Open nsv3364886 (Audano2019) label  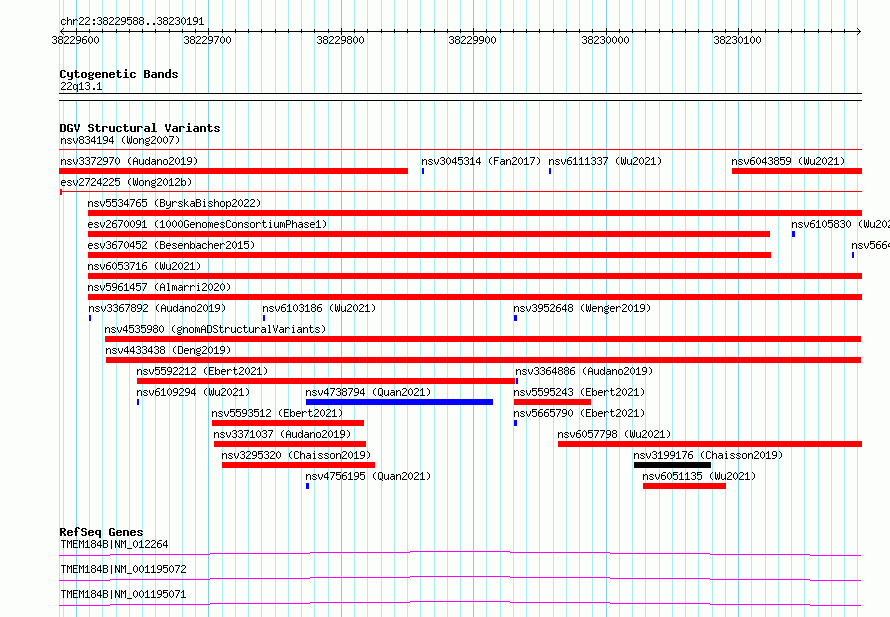584,371
